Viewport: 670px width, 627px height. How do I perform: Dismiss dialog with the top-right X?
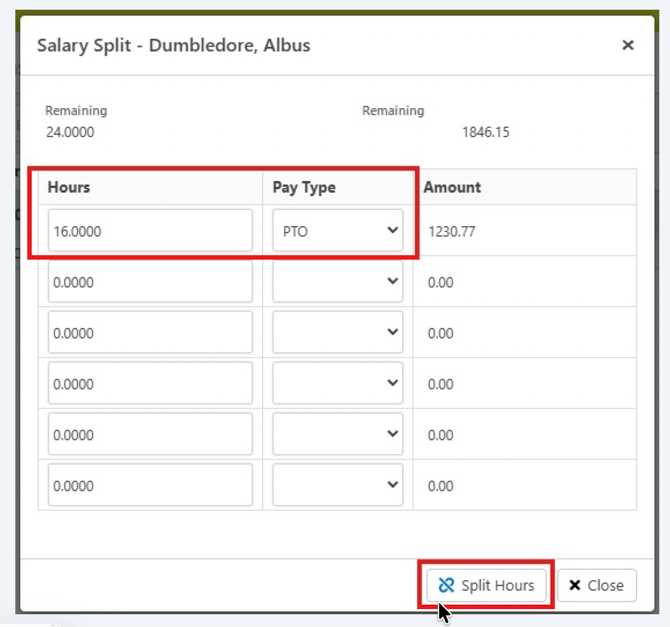(x=628, y=45)
